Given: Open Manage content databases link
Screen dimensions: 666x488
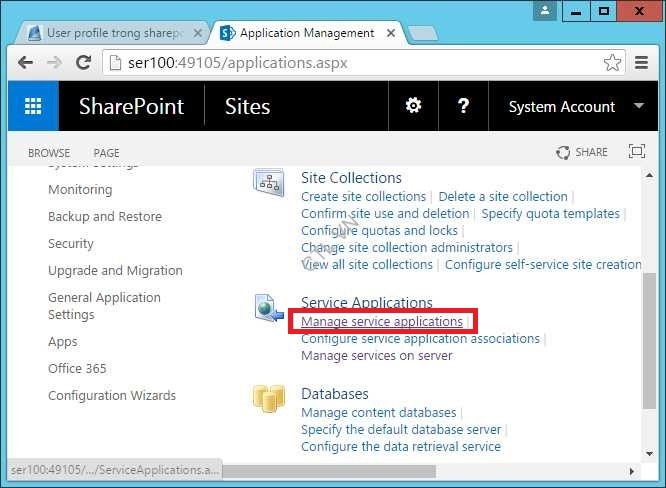Looking at the screenshot, I should pos(378,412).
